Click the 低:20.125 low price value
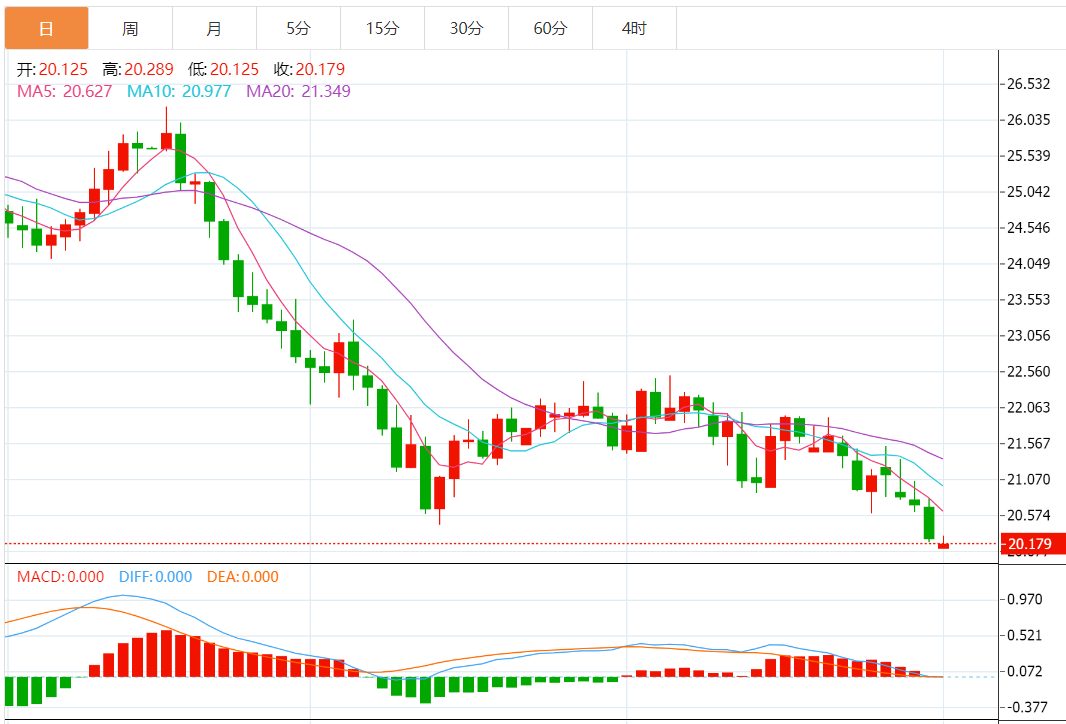Screen dimensions: 1066x724 [x=224, y=69]
